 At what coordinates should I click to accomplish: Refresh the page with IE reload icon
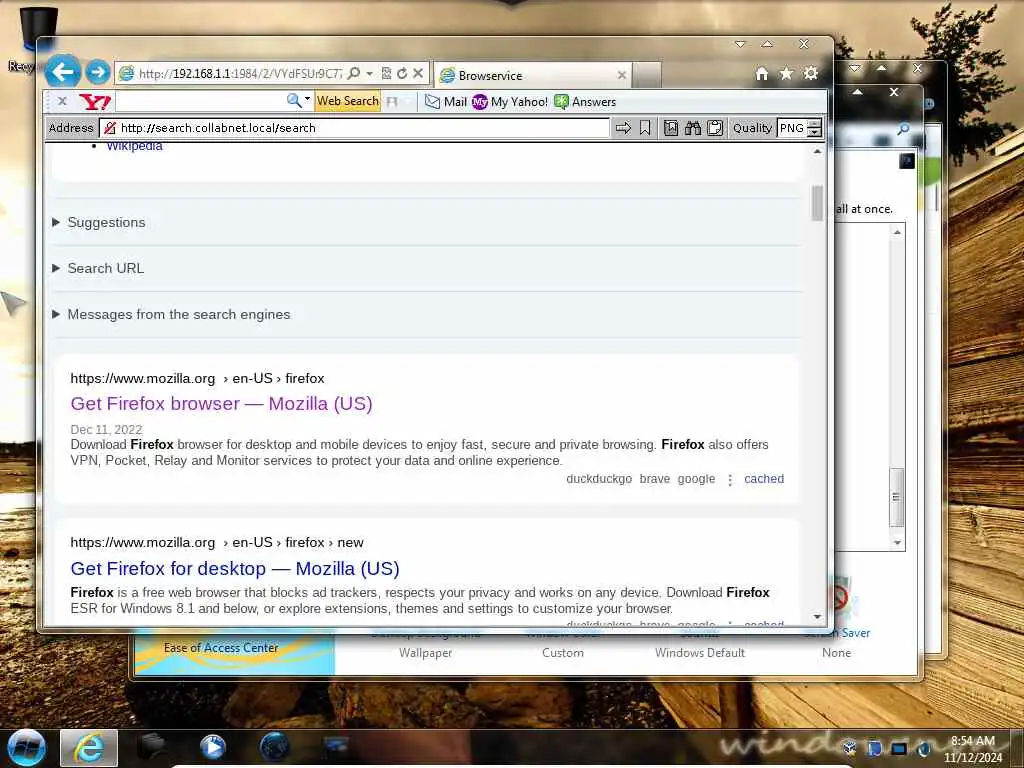tap(402, 73)
